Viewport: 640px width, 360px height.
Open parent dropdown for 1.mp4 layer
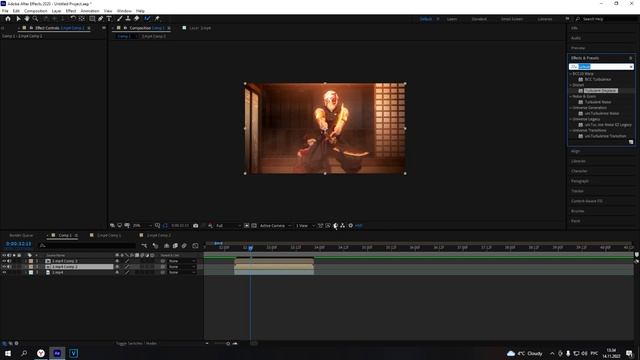pos(182,272)
